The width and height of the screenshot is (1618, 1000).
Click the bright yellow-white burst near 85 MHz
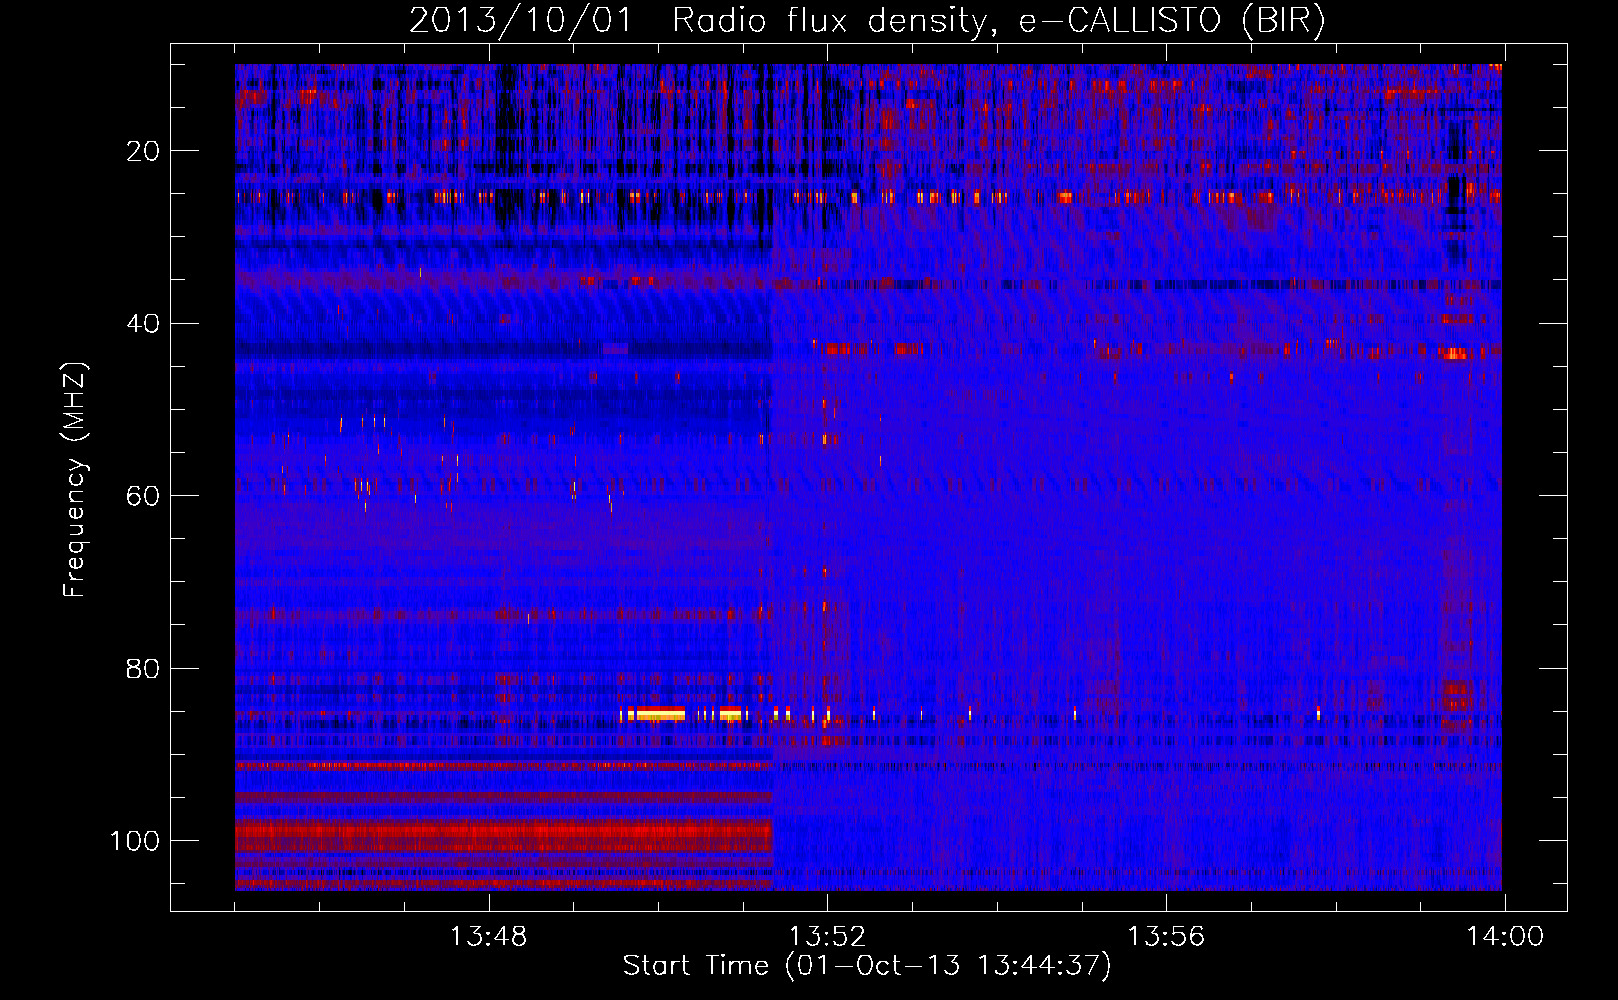(x=661, y=714)
